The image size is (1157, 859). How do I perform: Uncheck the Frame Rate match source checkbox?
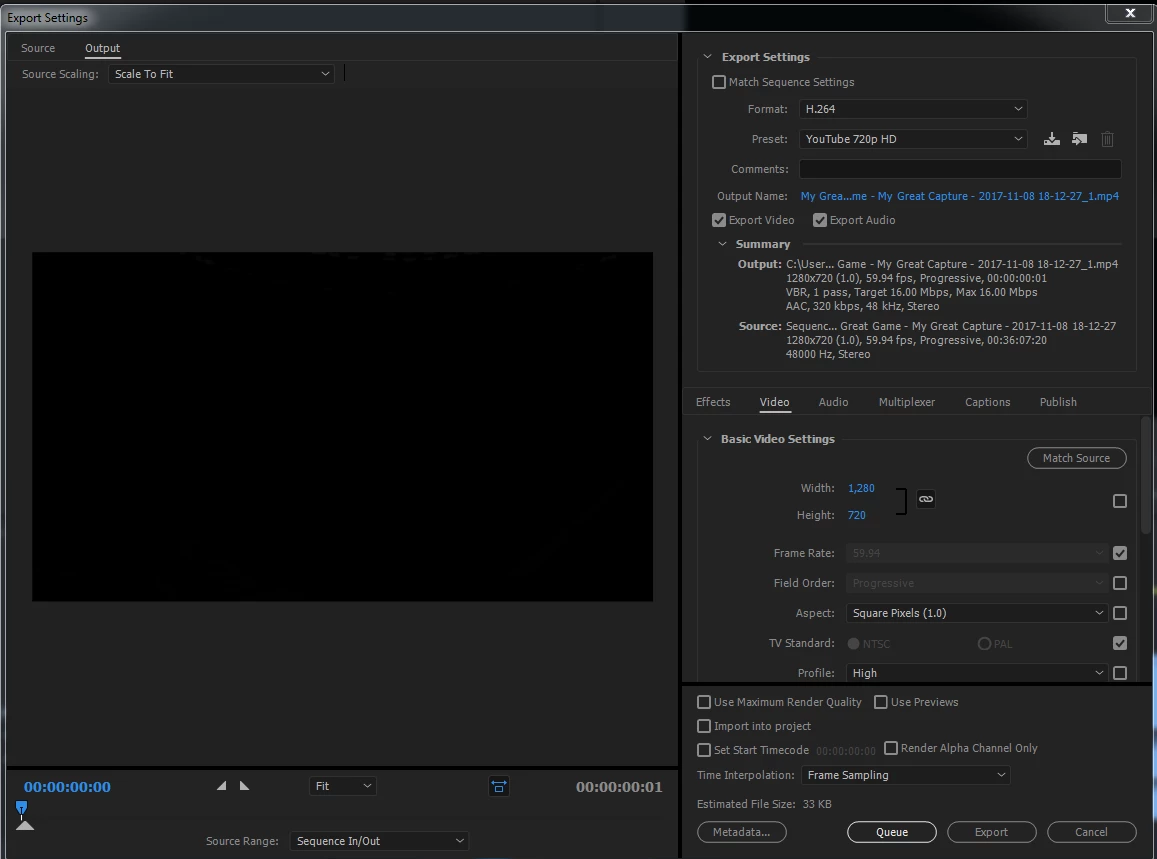pos(1119,553)
